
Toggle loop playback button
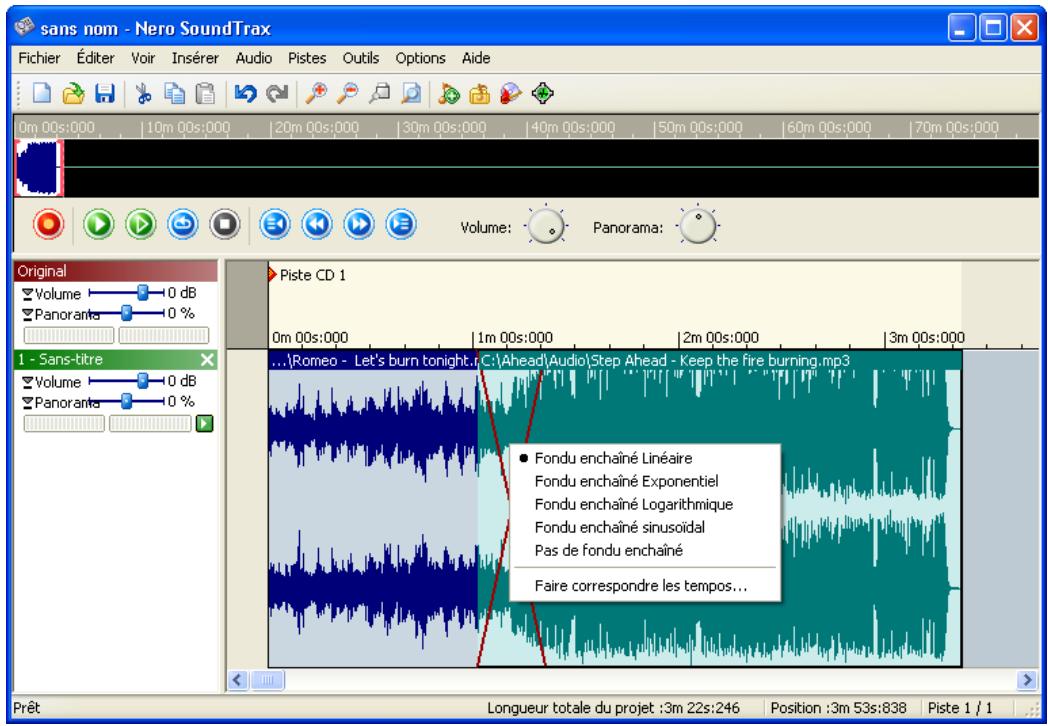183,225
